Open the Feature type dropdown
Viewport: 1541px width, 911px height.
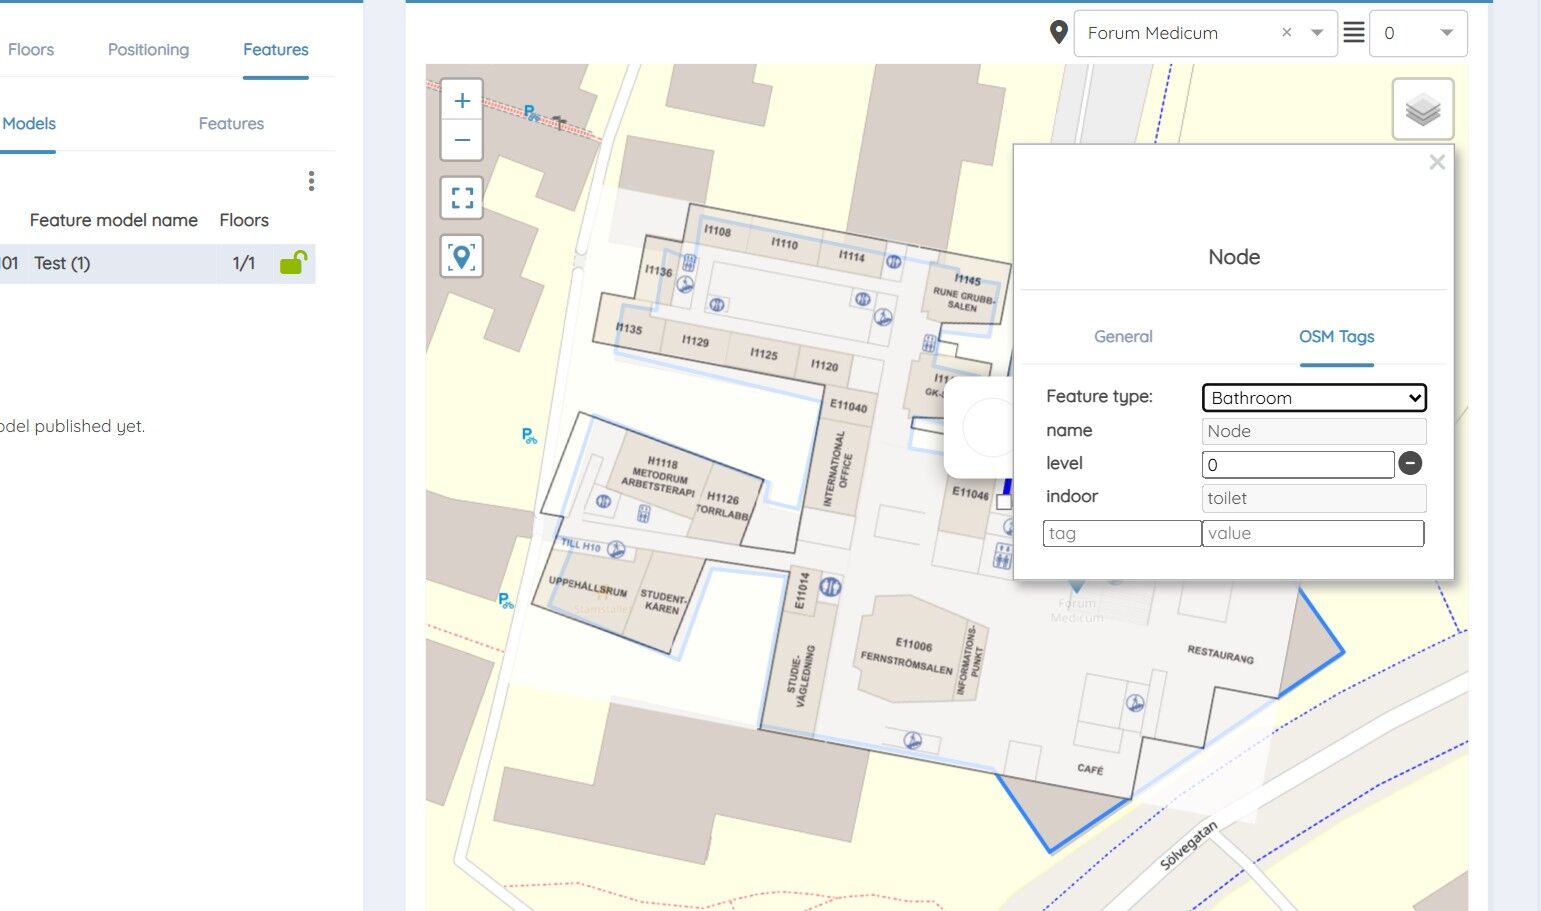[1314, 398]
